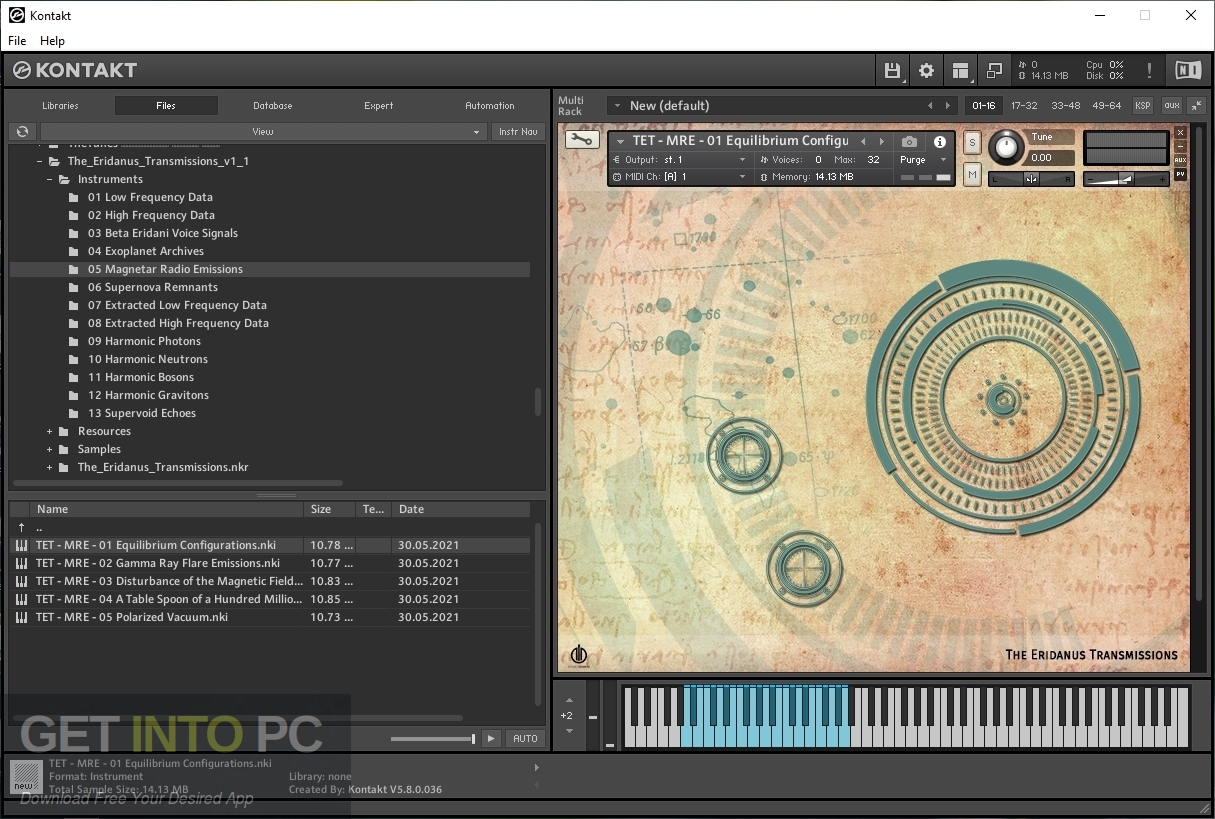Show rack page 49-64
The height and width of the screenshot is (819, 1215).
click(1107, 105)
